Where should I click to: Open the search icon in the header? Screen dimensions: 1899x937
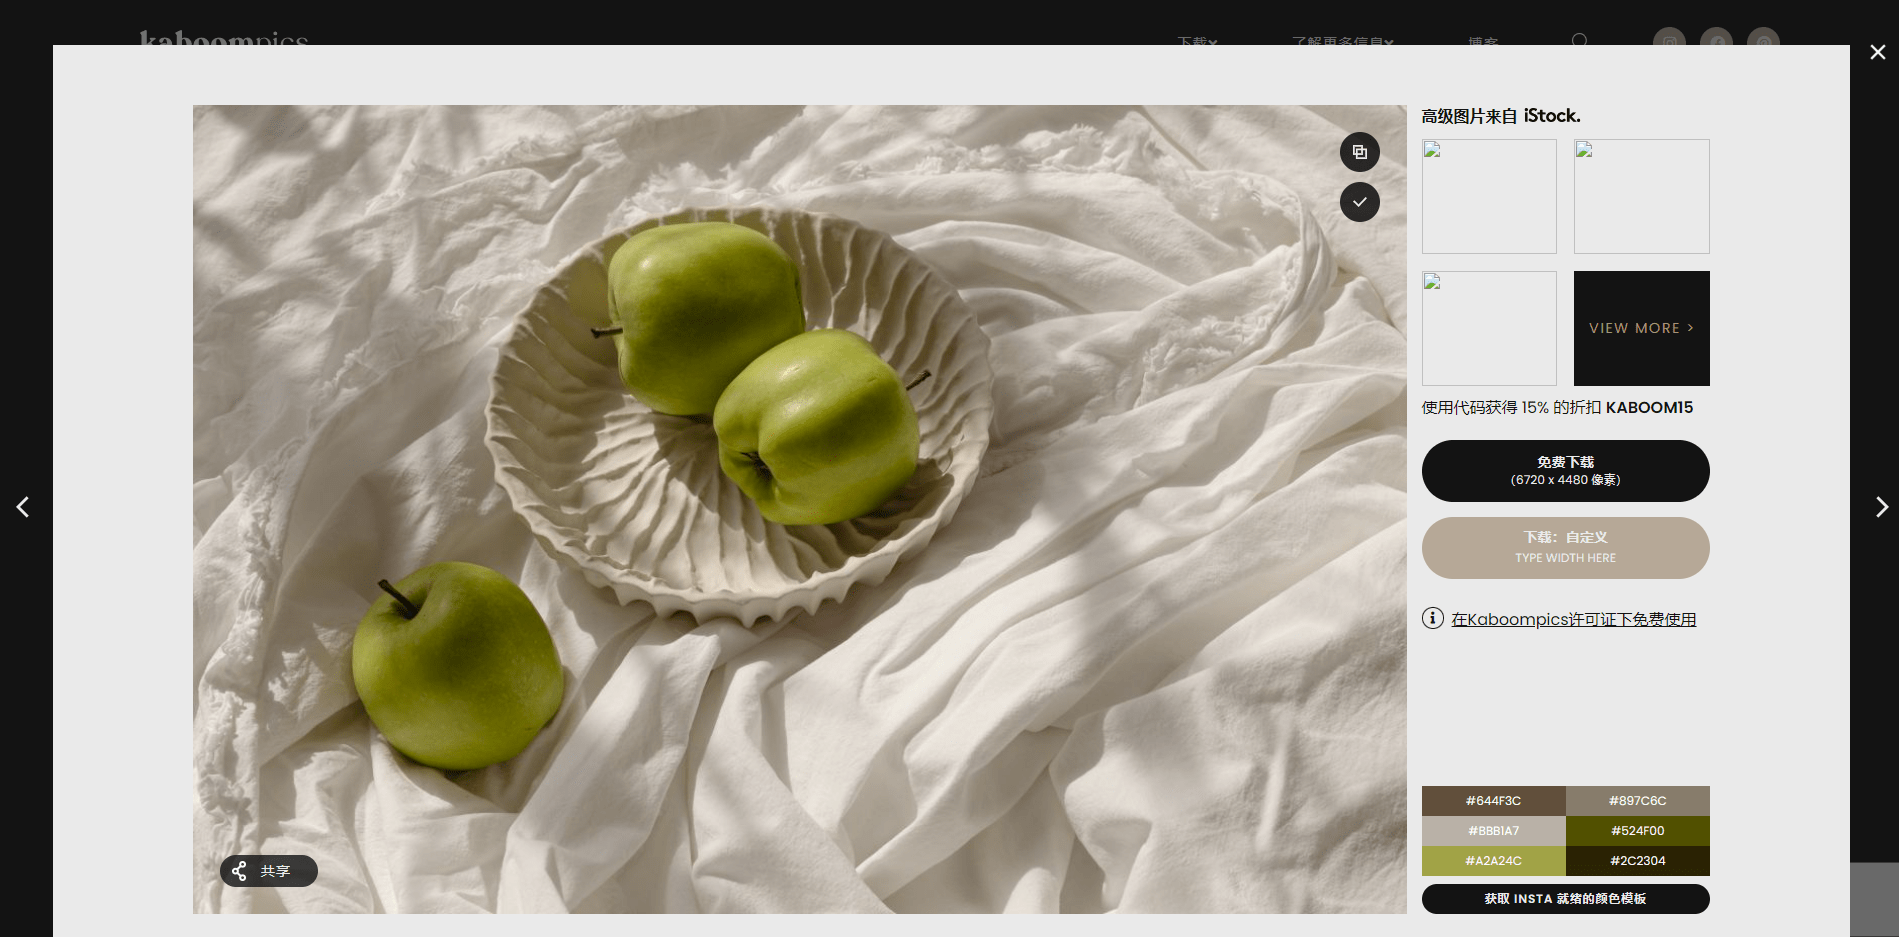(x=1579, y=41)
